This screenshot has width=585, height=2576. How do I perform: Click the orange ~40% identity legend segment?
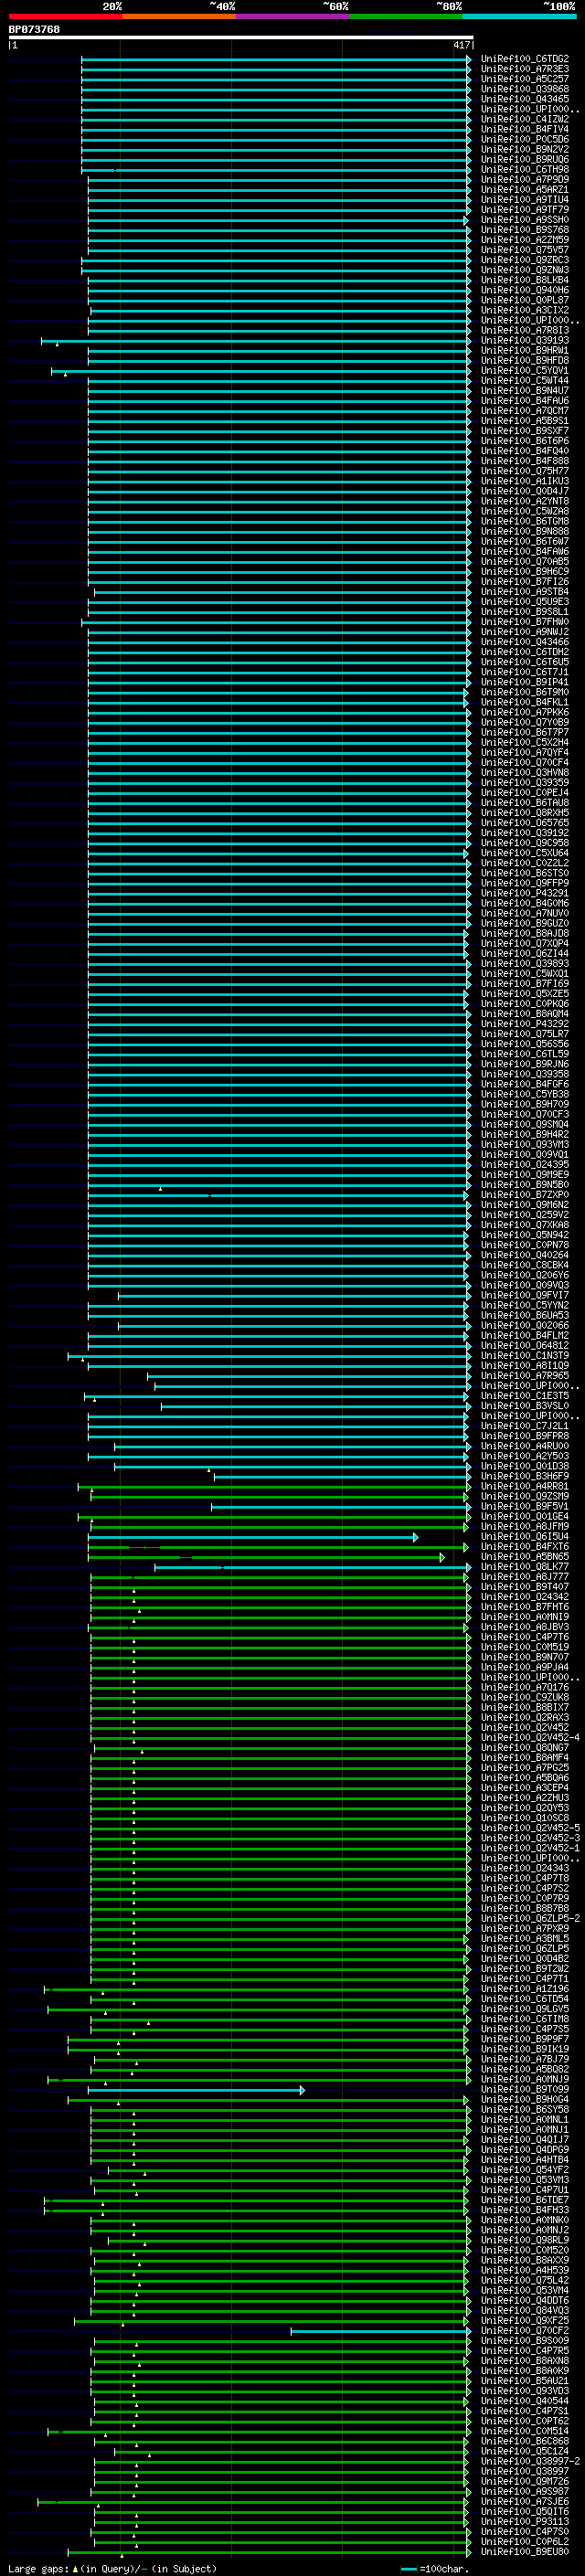tap(179, 16)
